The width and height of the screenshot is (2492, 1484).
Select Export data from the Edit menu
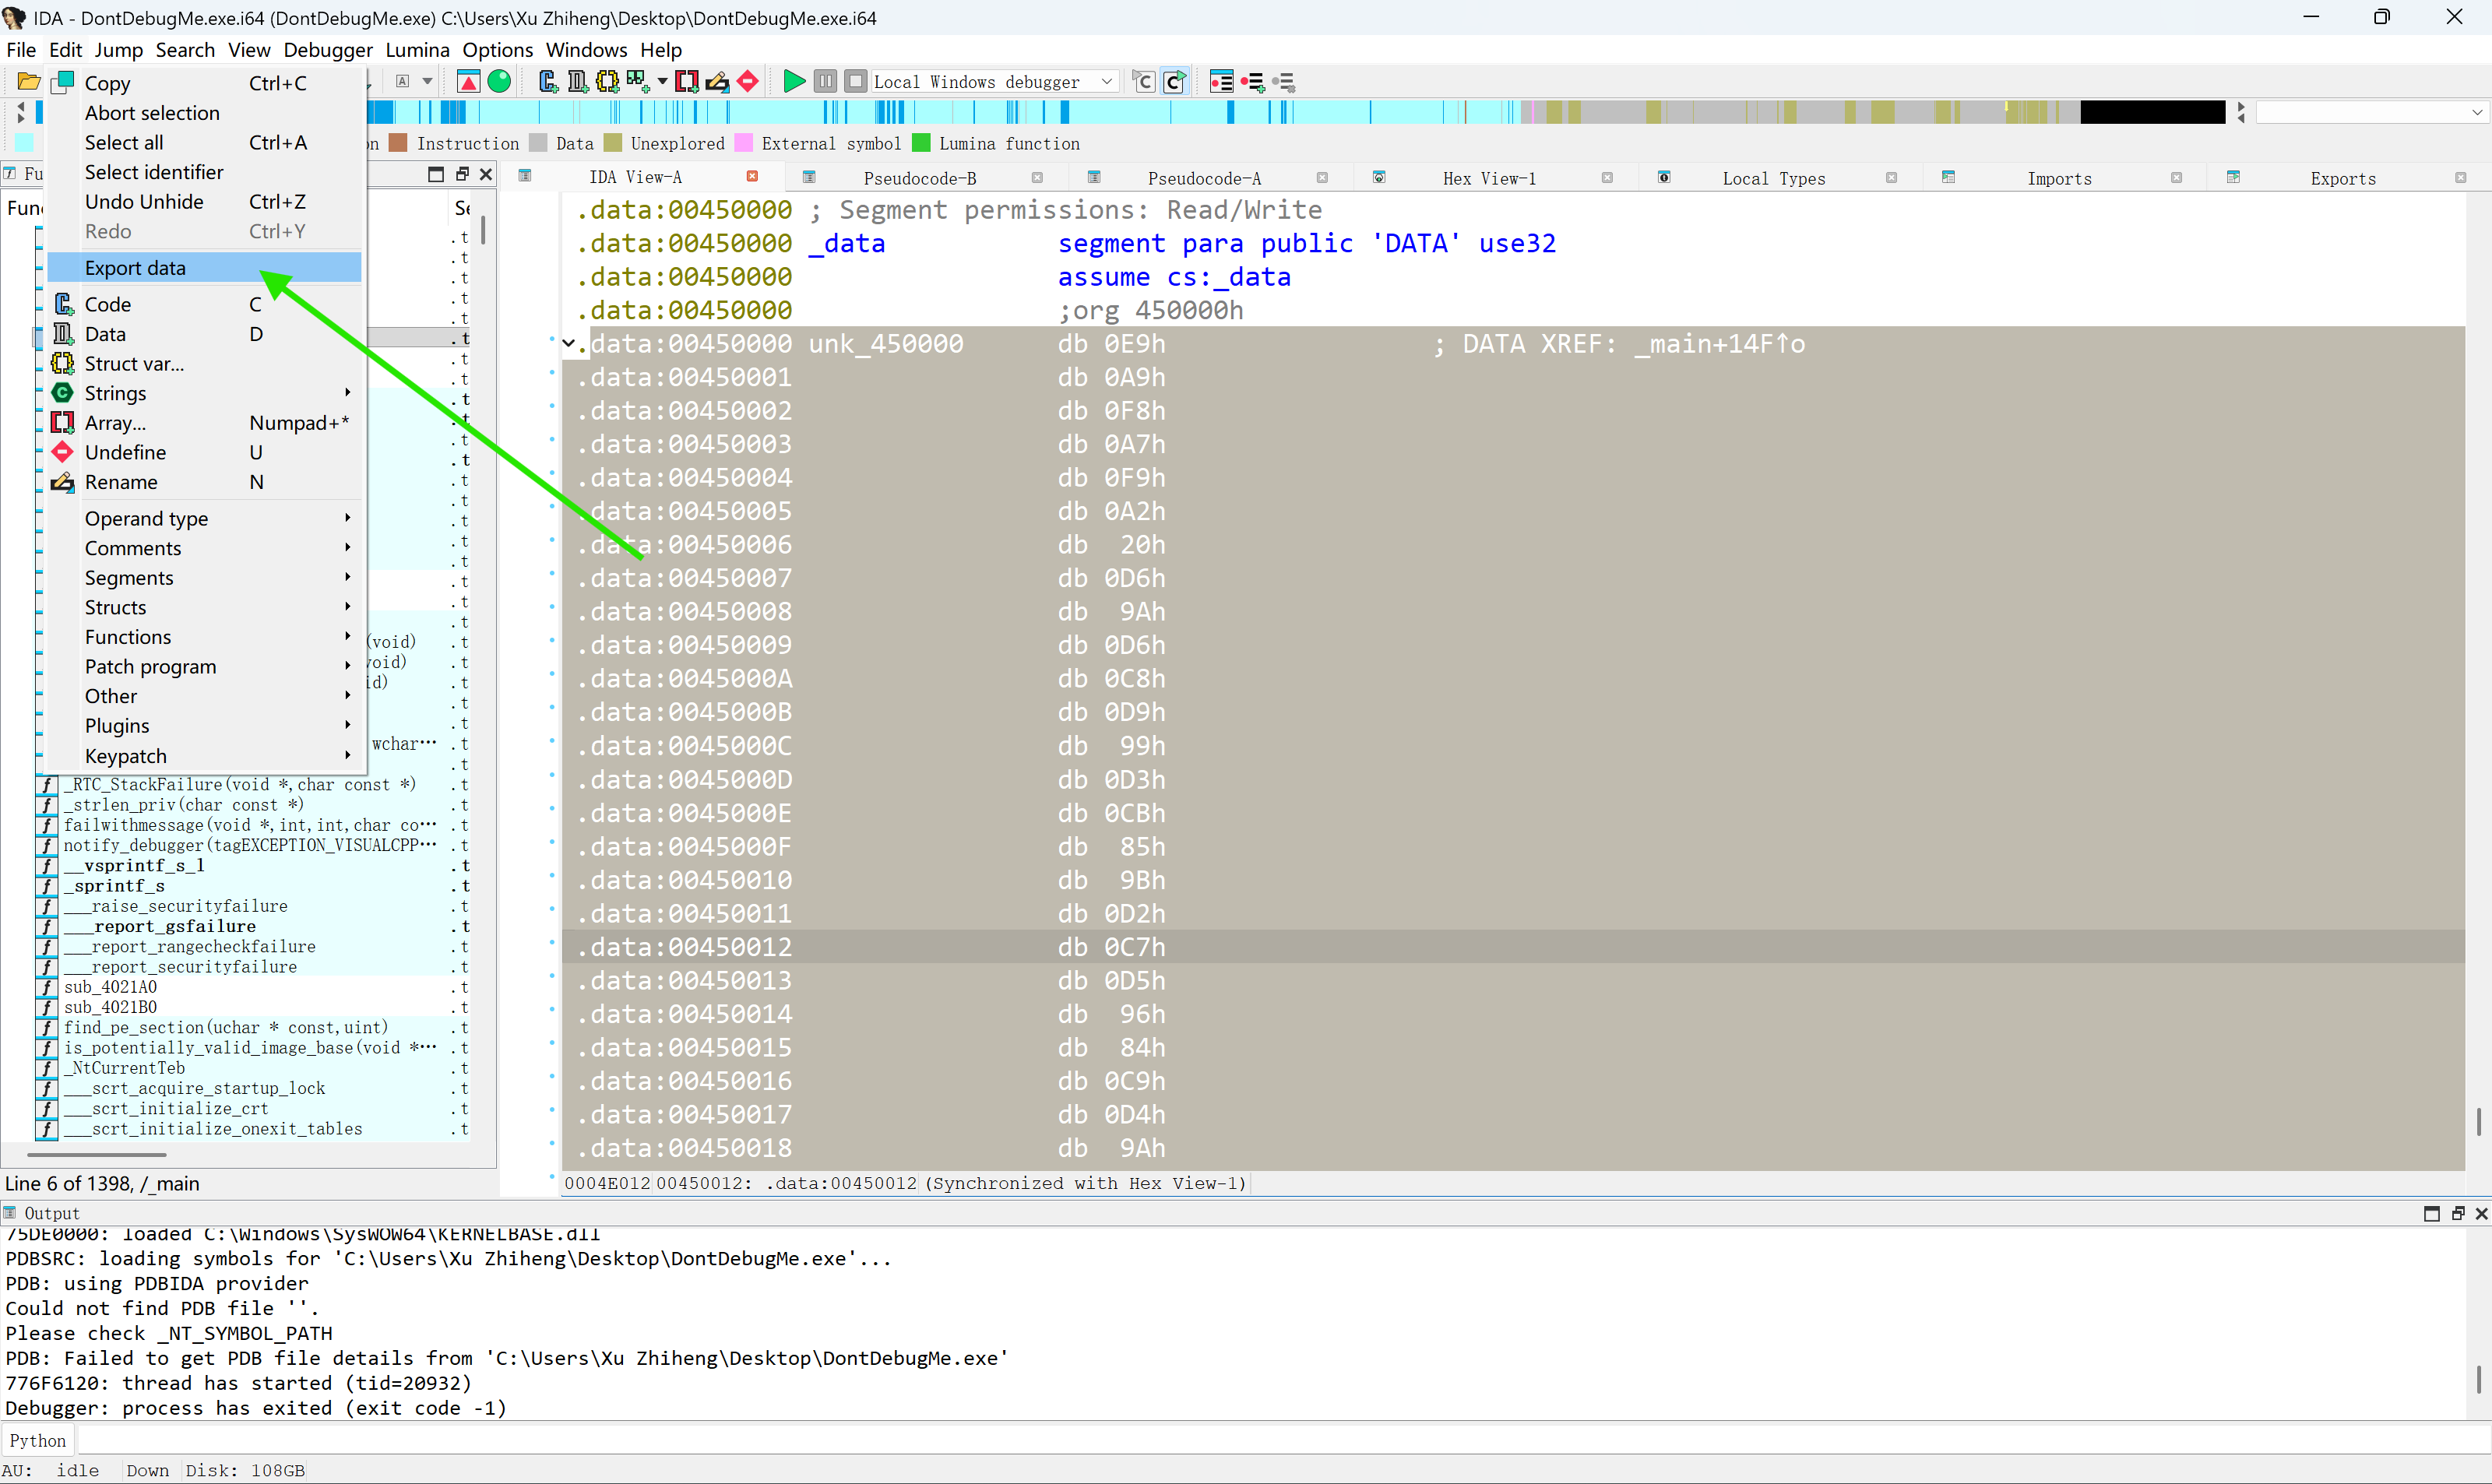[x=135, y=268]
